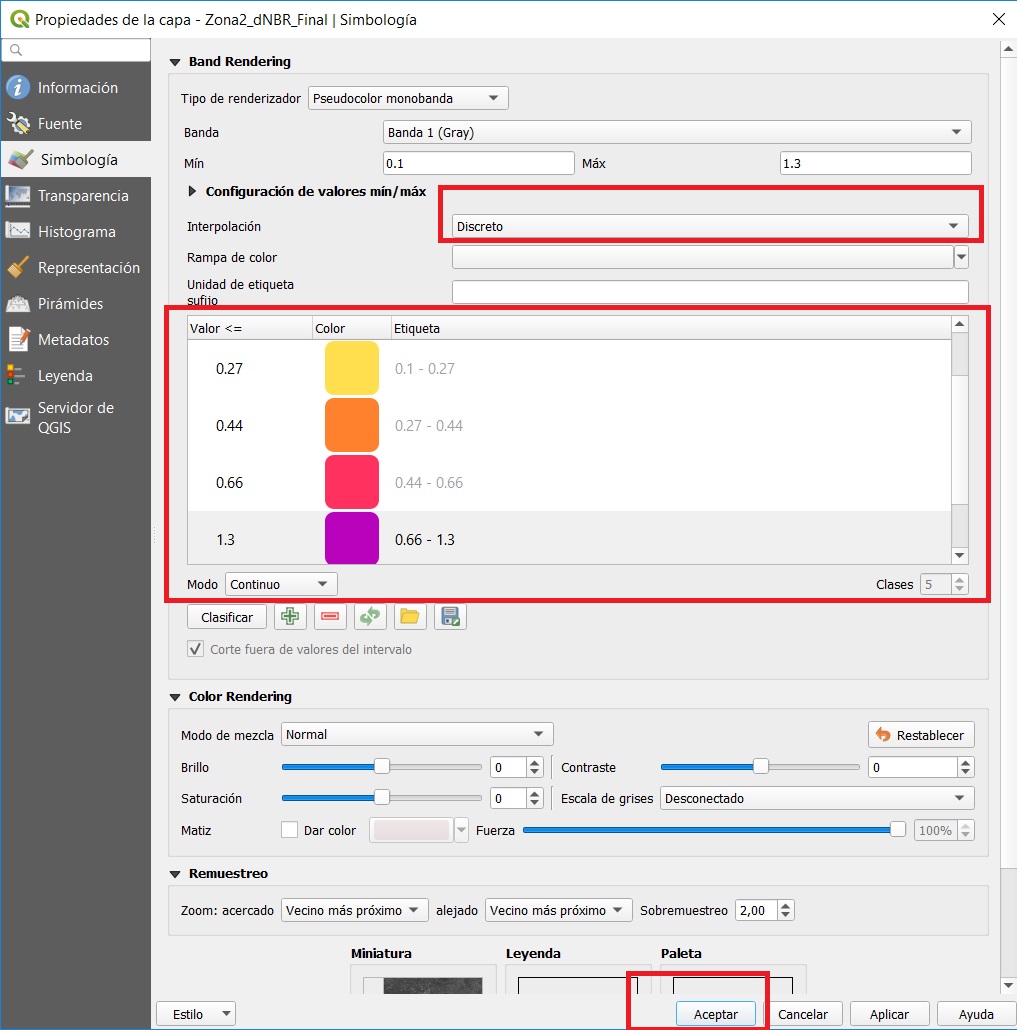Screen dimensions: 1017x1030
Task: Switch to the Metadatos tab
Action: 73,340
